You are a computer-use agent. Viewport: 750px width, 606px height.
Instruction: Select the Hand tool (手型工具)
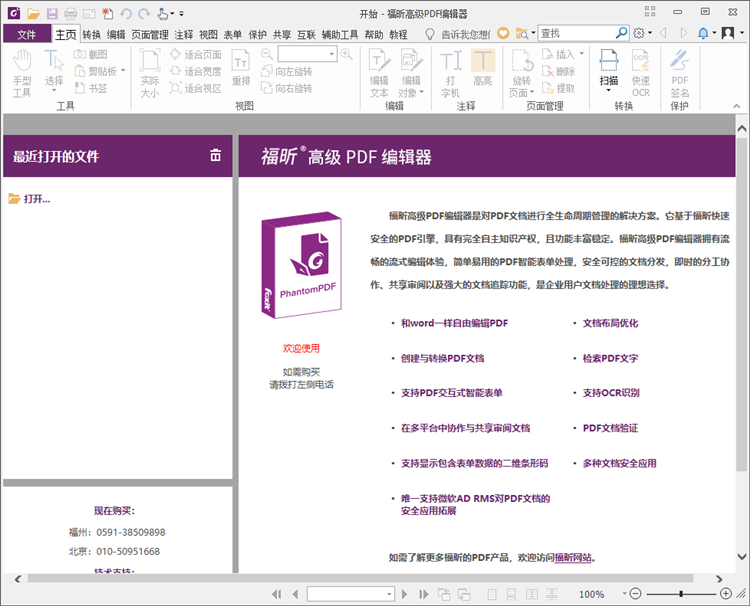22,70
